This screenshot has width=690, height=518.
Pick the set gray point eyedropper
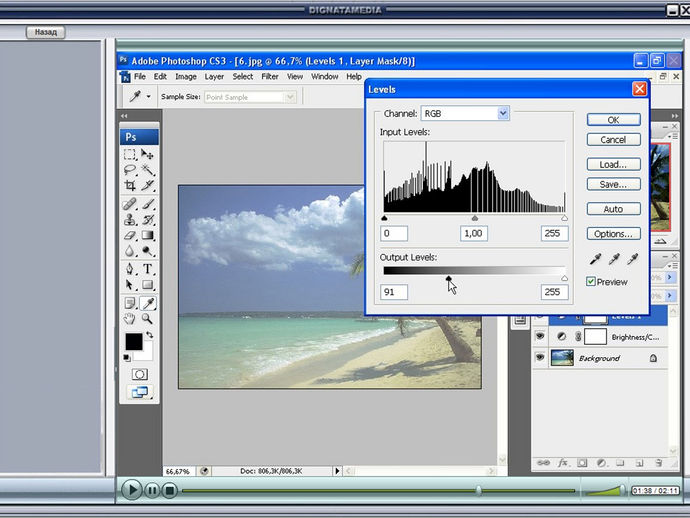coord(614,259)
